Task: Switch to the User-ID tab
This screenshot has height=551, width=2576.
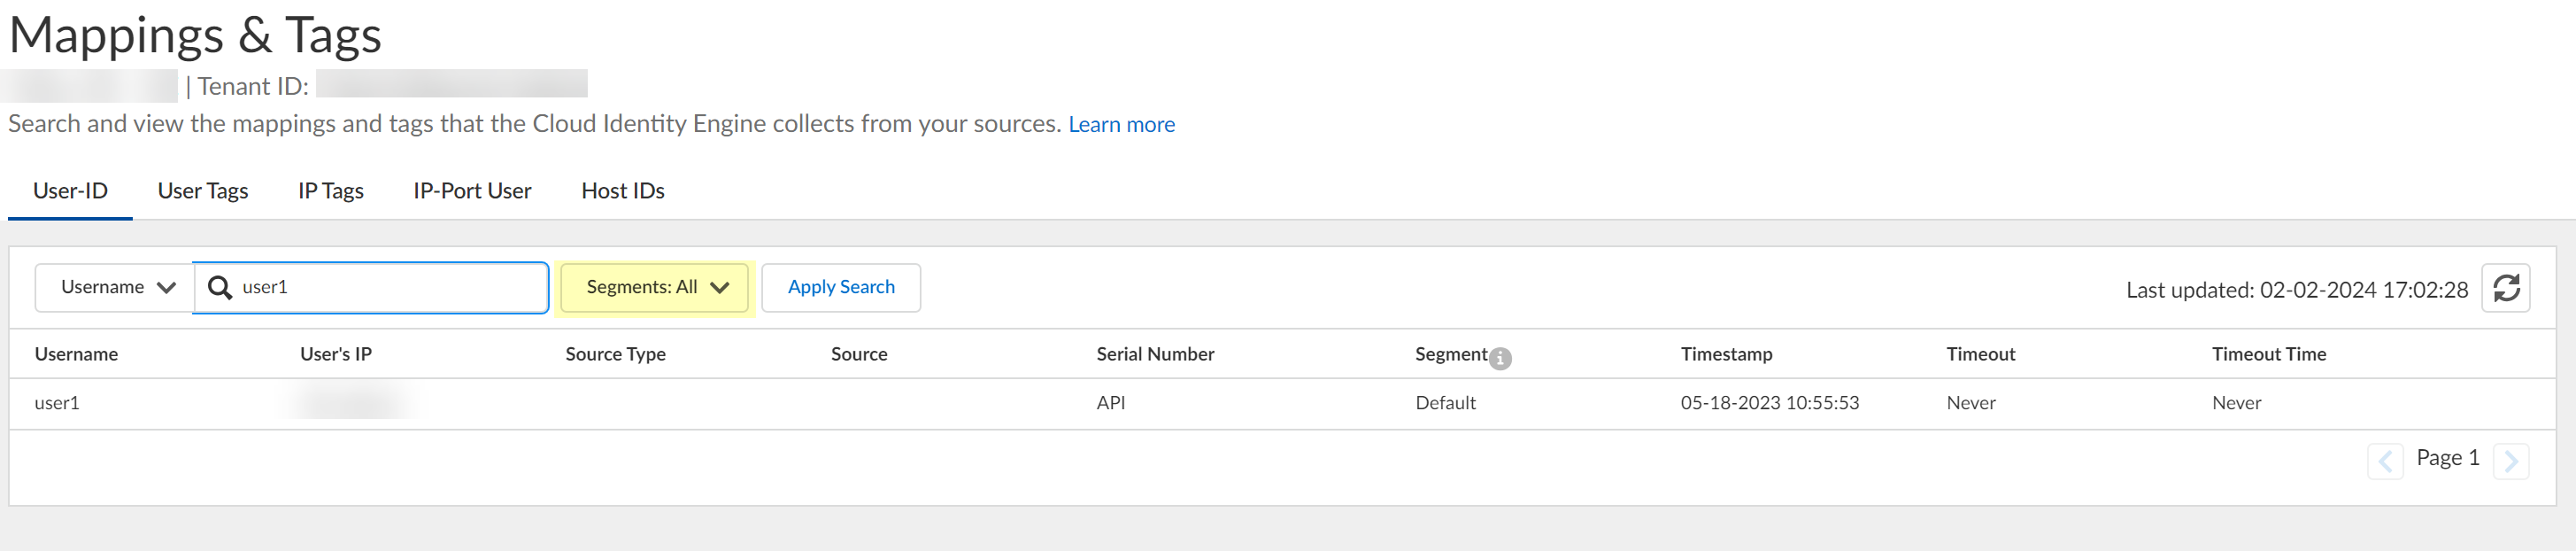Action: [70, 191]
